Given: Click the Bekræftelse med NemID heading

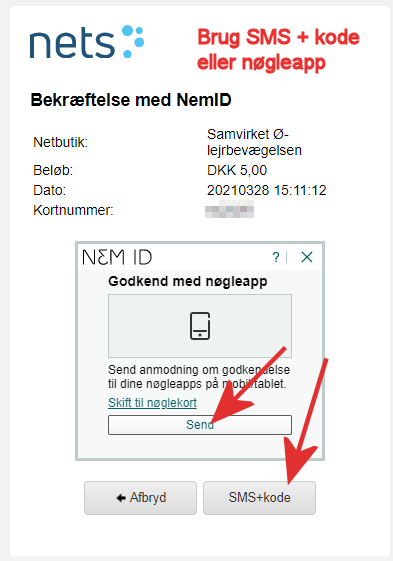Looking at the screenshot, I should coord(131,100).
